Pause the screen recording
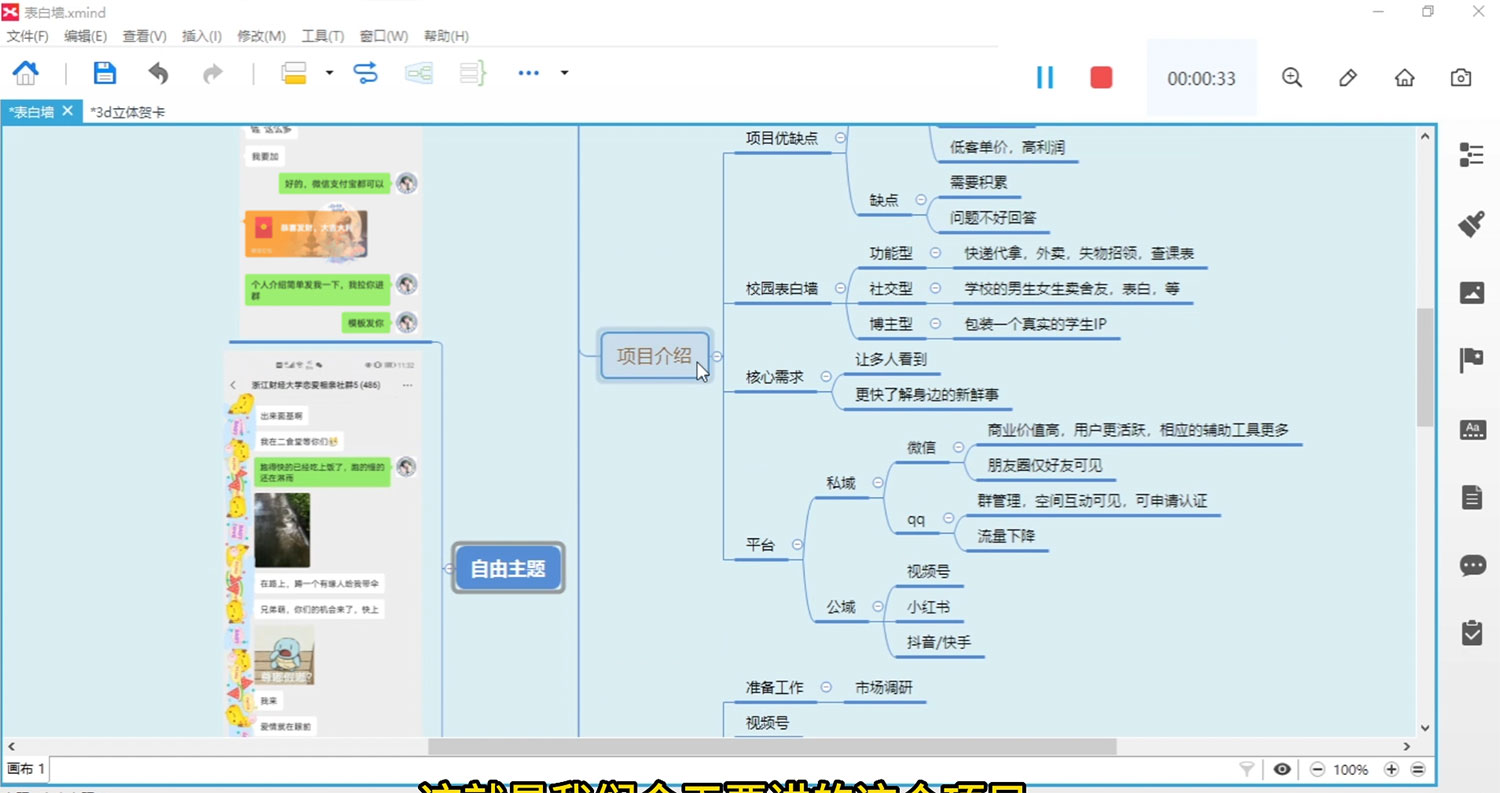Image resolution: width=1500 pixels, height=793 pixels. [1045, 76]
